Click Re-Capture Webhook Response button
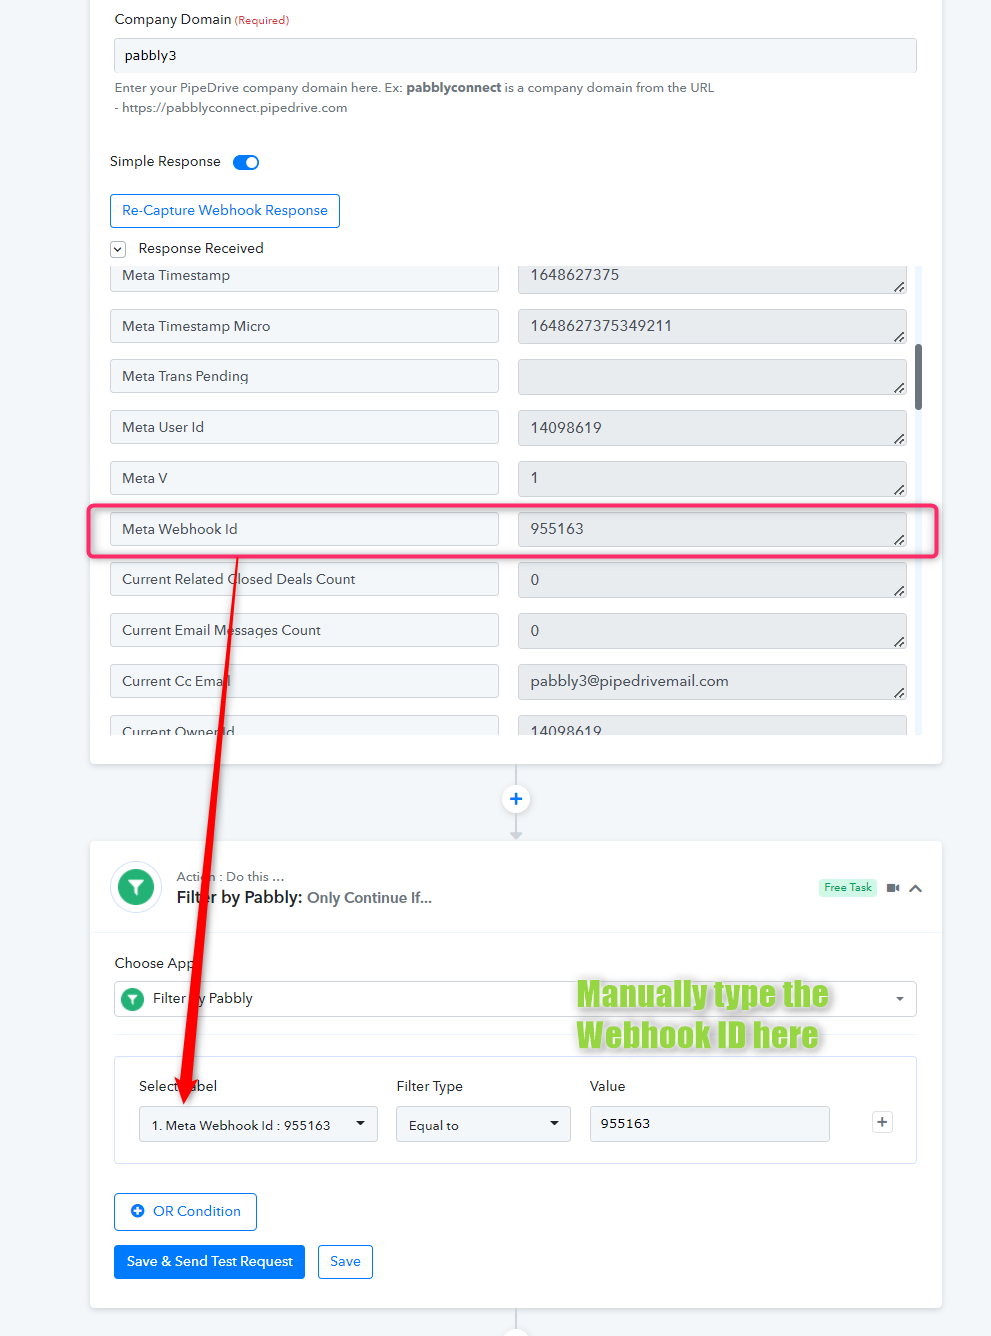This screenshot has height=1336, width=991. [225, 211]
